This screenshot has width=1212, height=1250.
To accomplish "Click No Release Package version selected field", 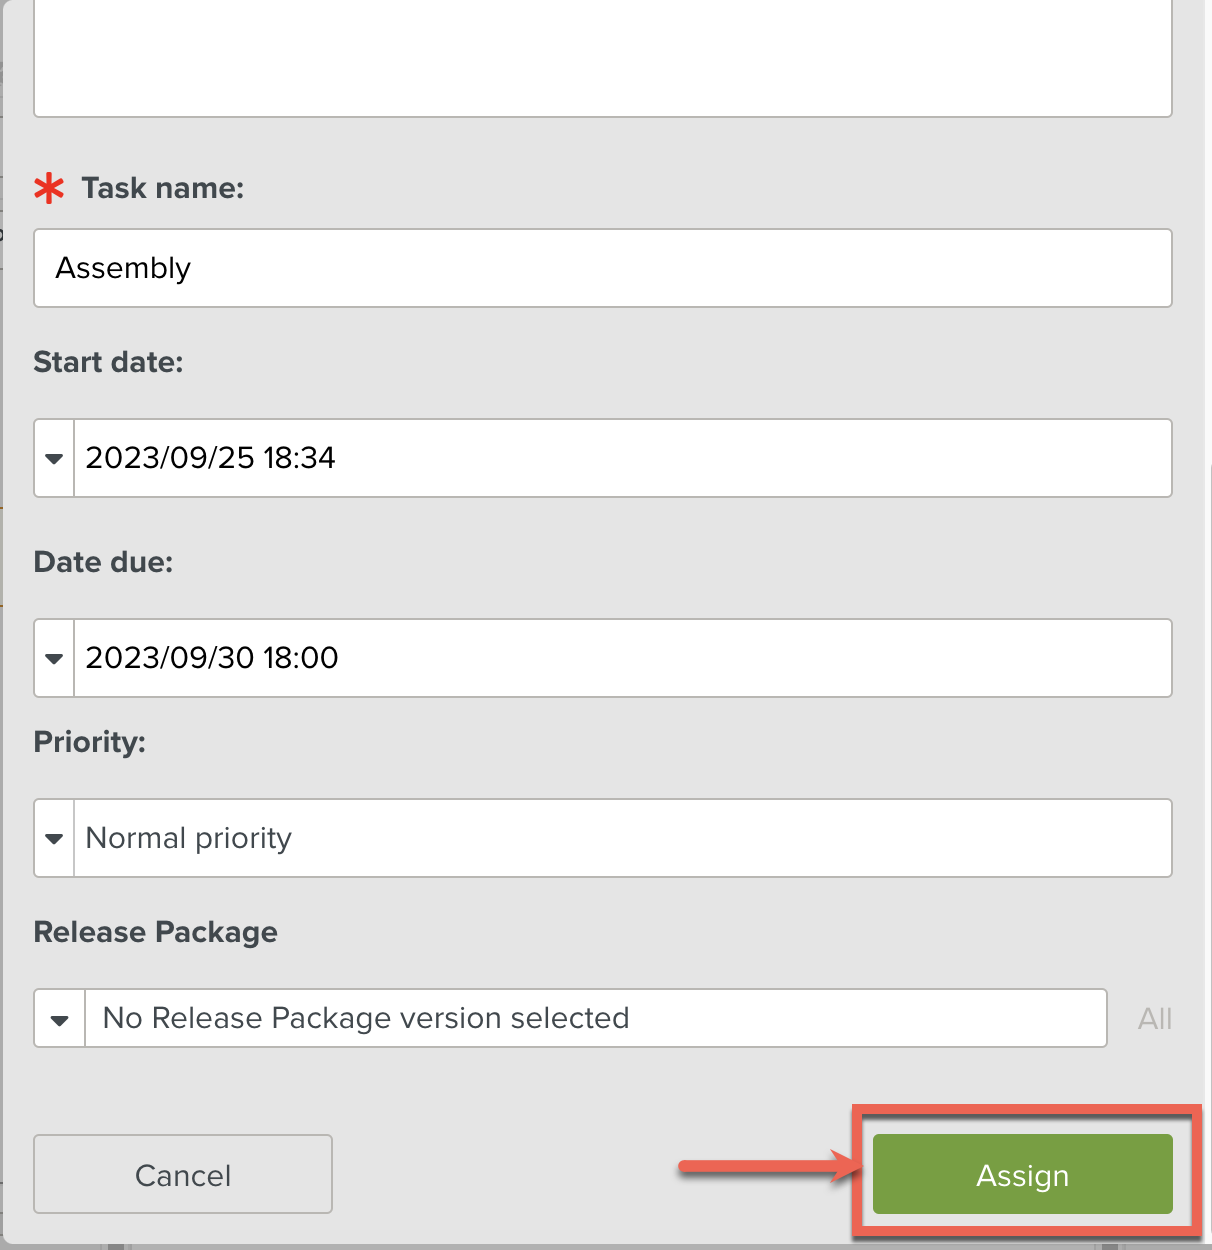I will [595, 1019].
